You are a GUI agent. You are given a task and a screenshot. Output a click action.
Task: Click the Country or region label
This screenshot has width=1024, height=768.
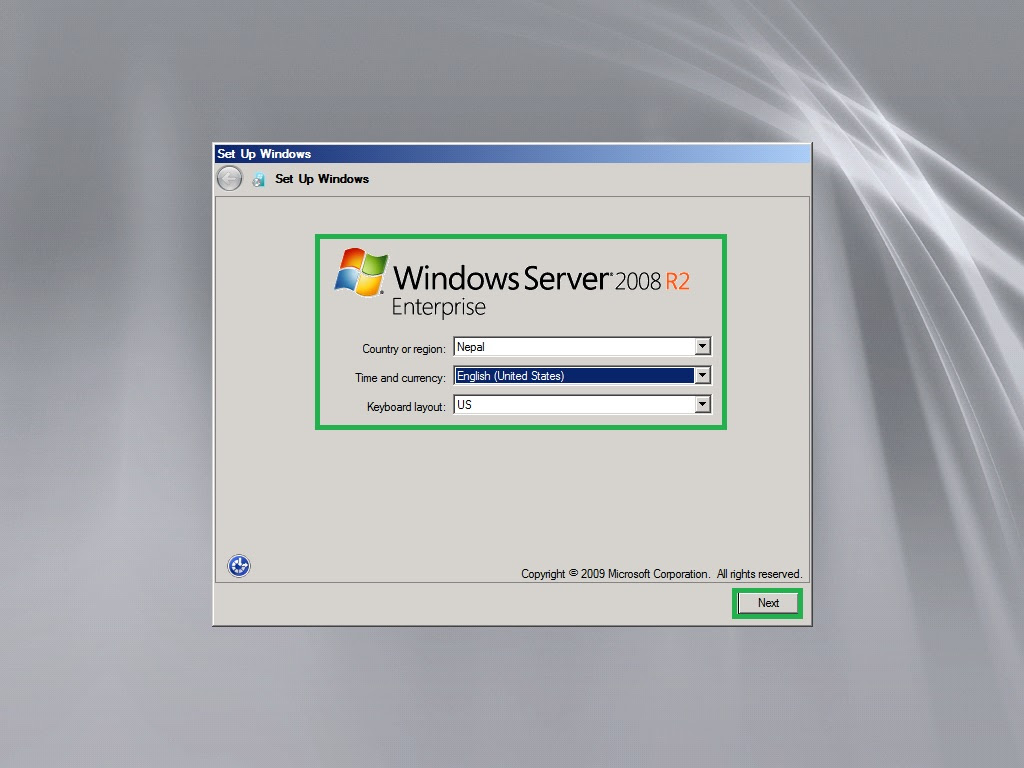(404, 349)
